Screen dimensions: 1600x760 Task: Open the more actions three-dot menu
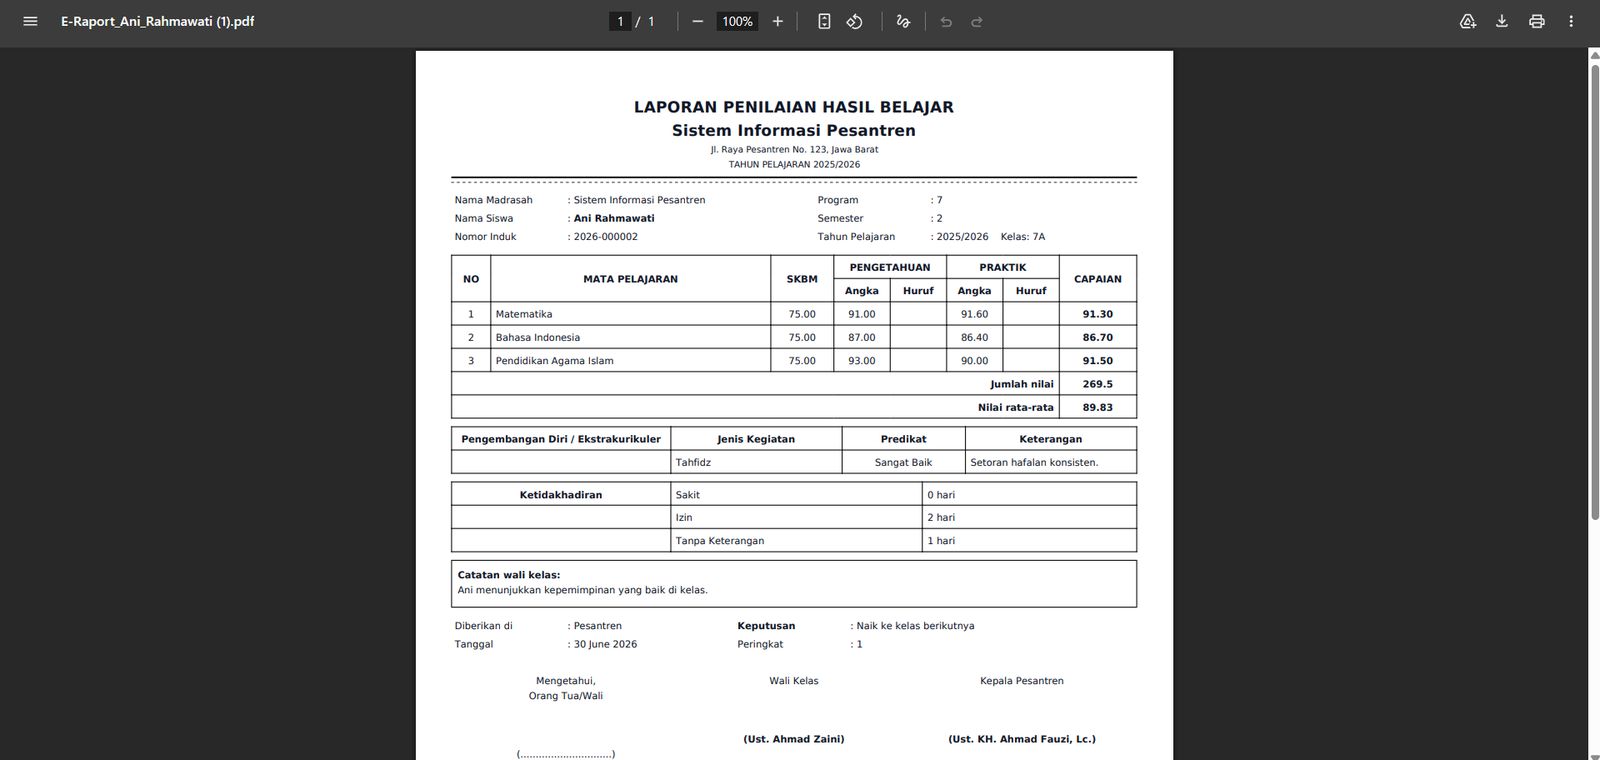pyautogui.click(x=1571, y=21)
